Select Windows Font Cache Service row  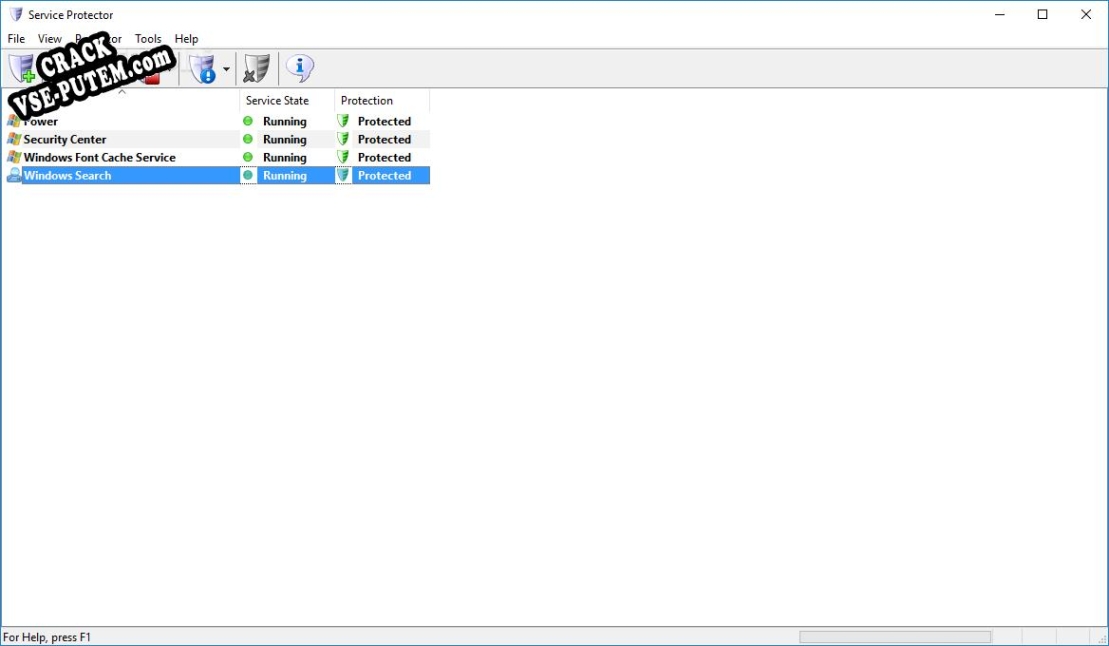pyautogui.click(x=217, y=157)
